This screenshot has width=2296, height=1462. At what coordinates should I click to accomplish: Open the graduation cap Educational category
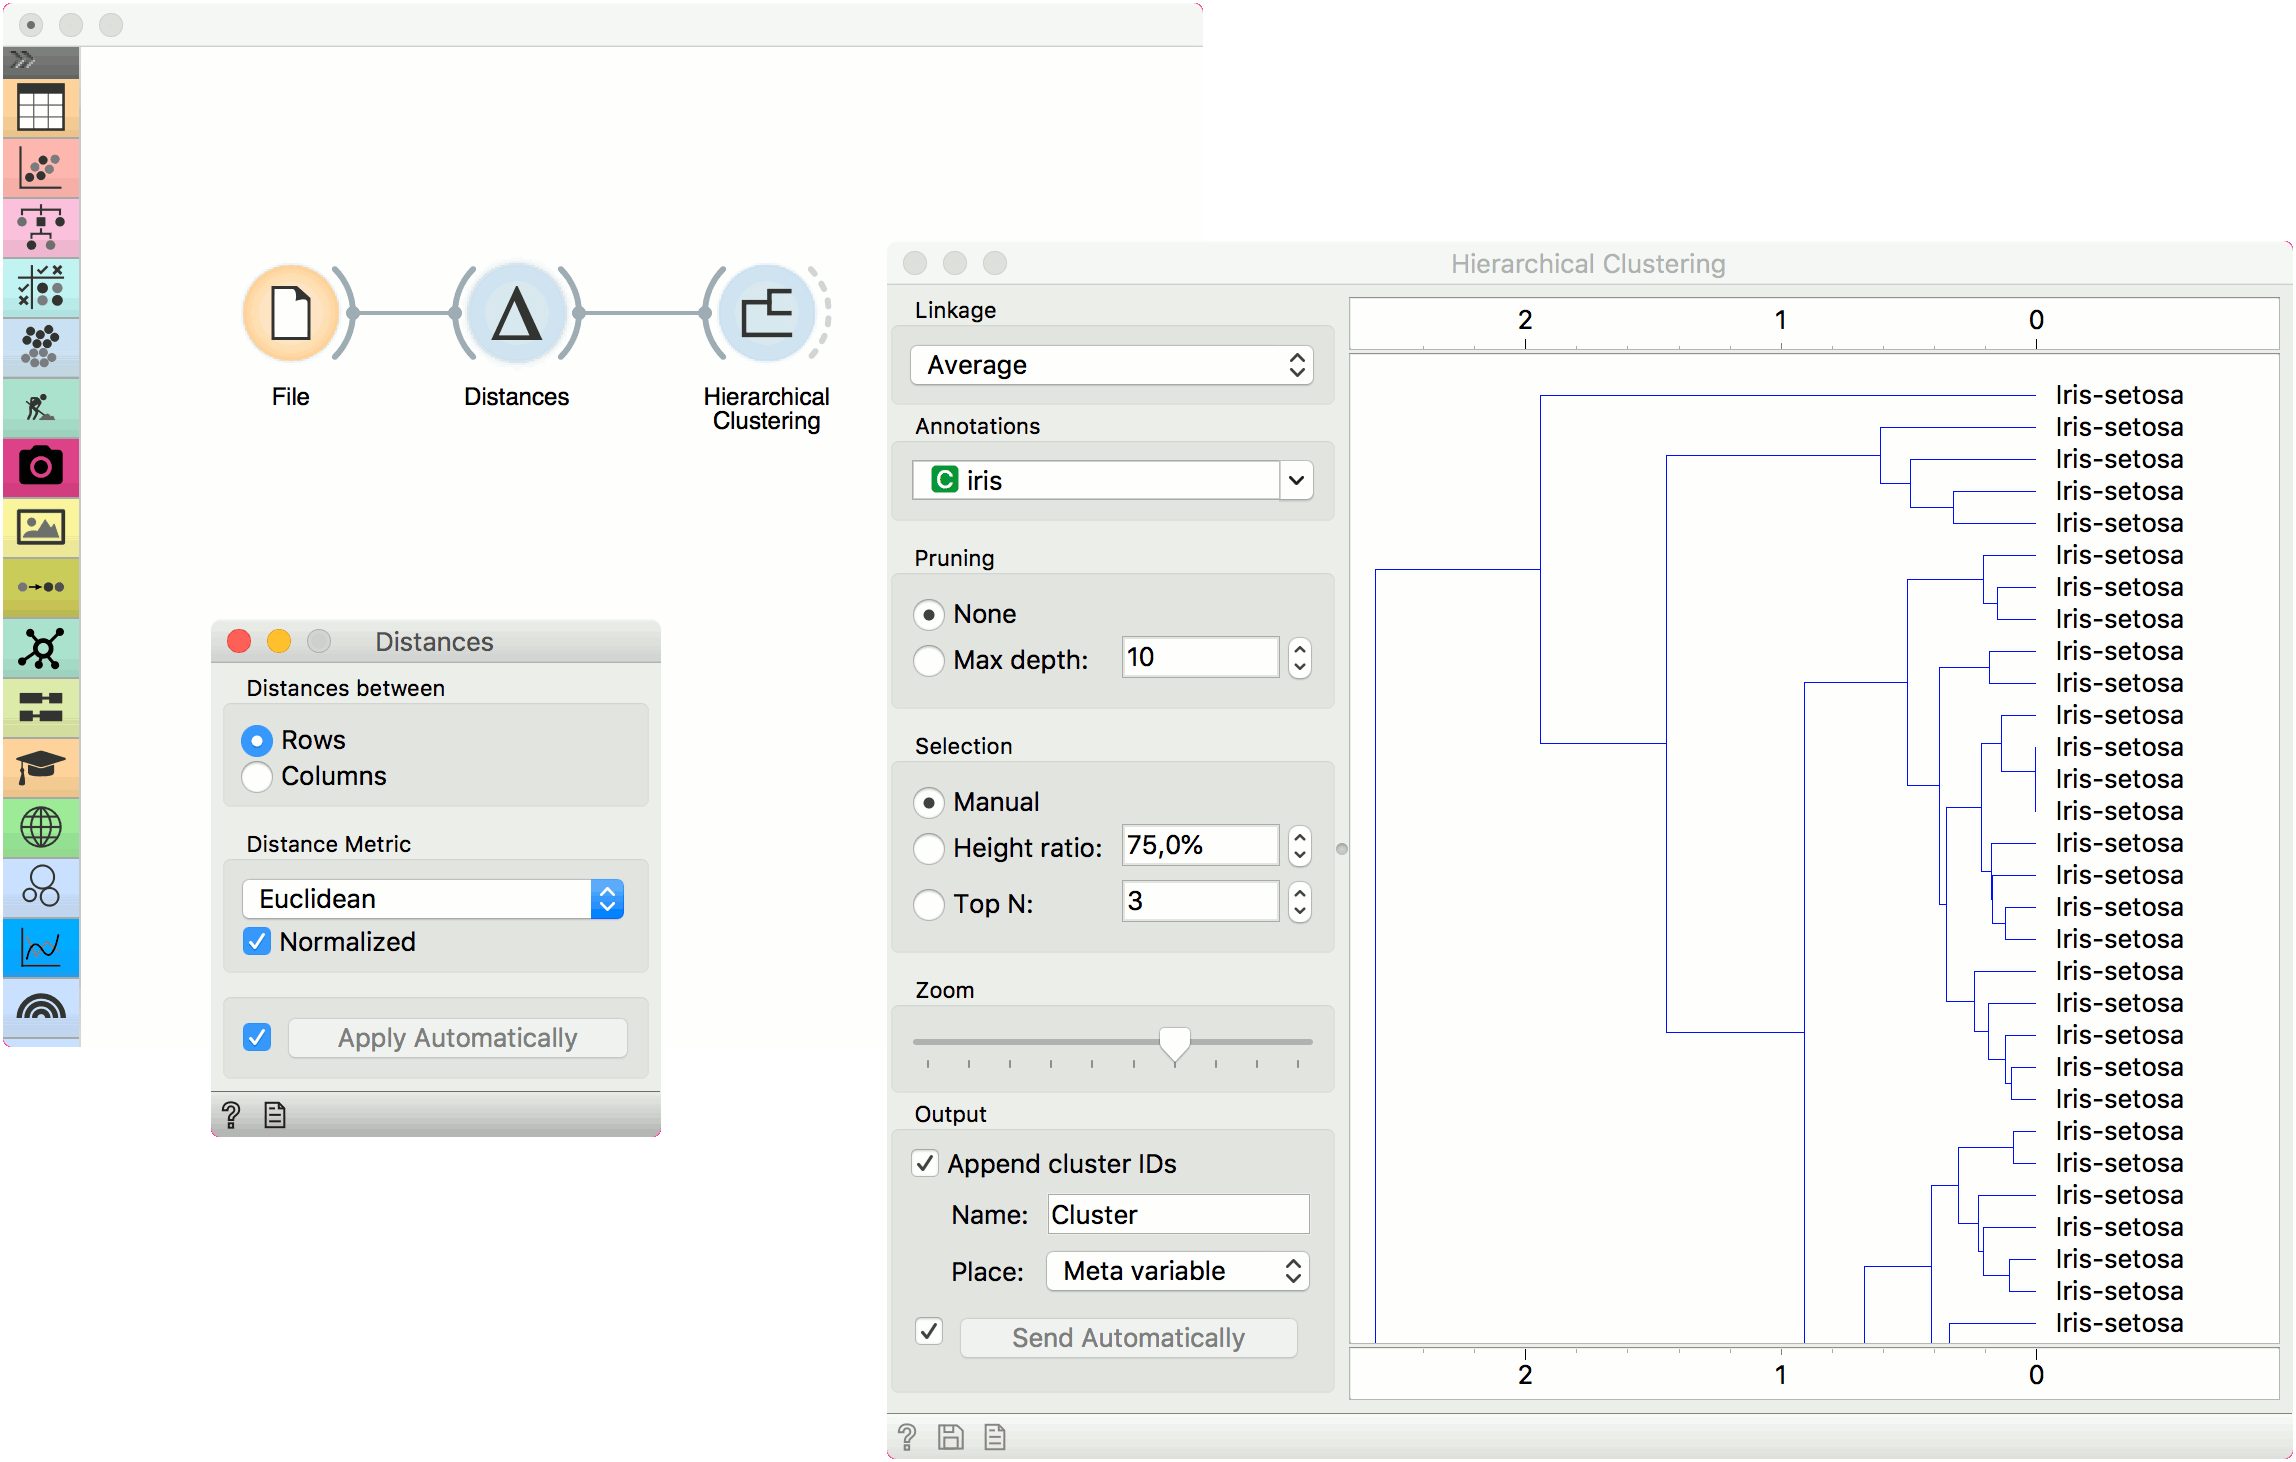(x=41, y=767)
